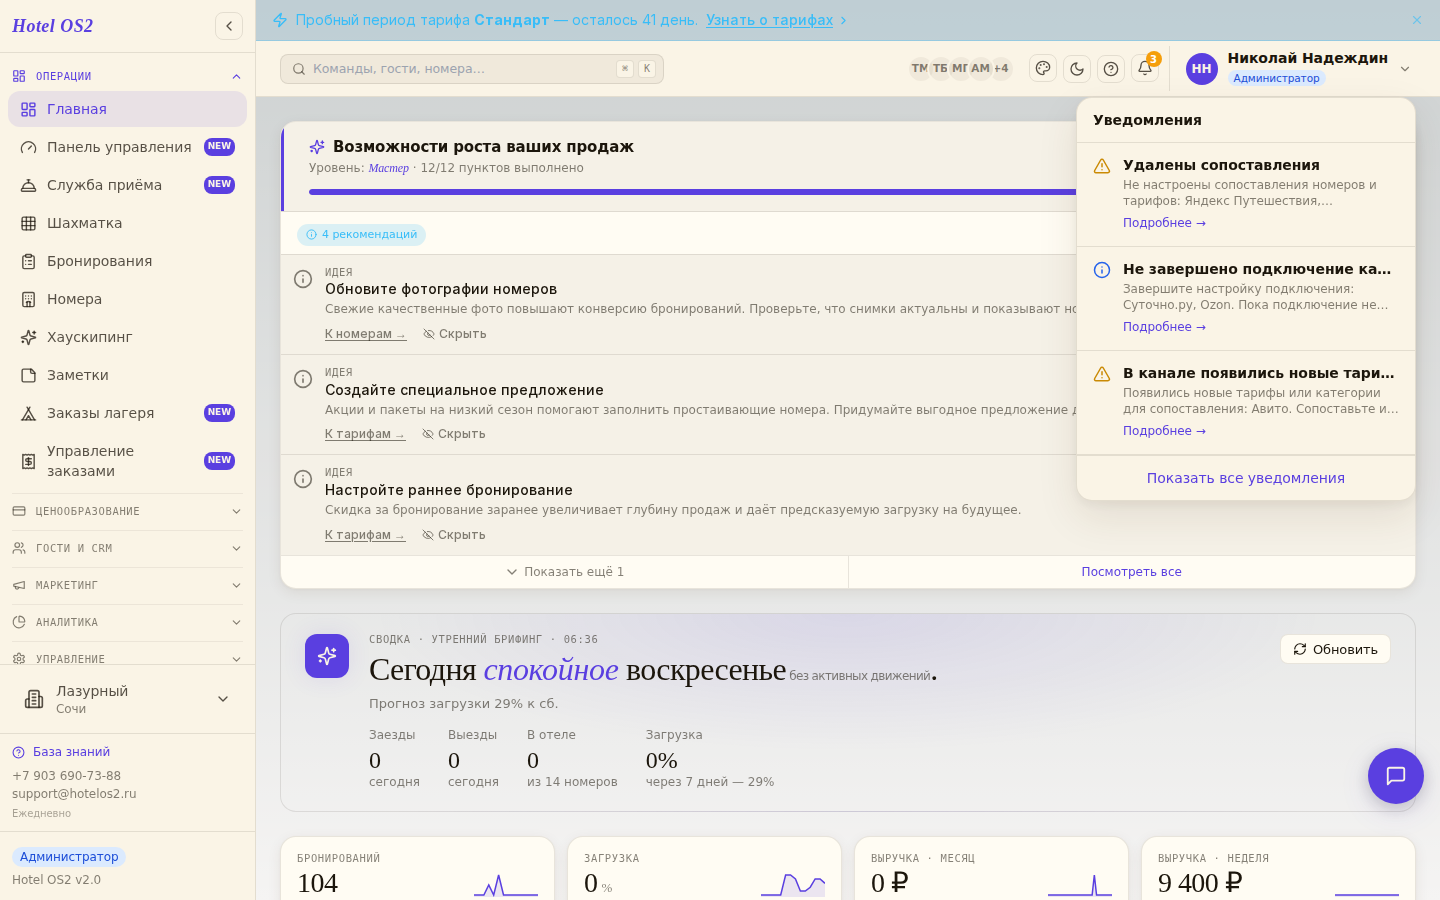1440x900 pixels.
Task: Open the theme palette icon
Action: [x=1043, y=69]
